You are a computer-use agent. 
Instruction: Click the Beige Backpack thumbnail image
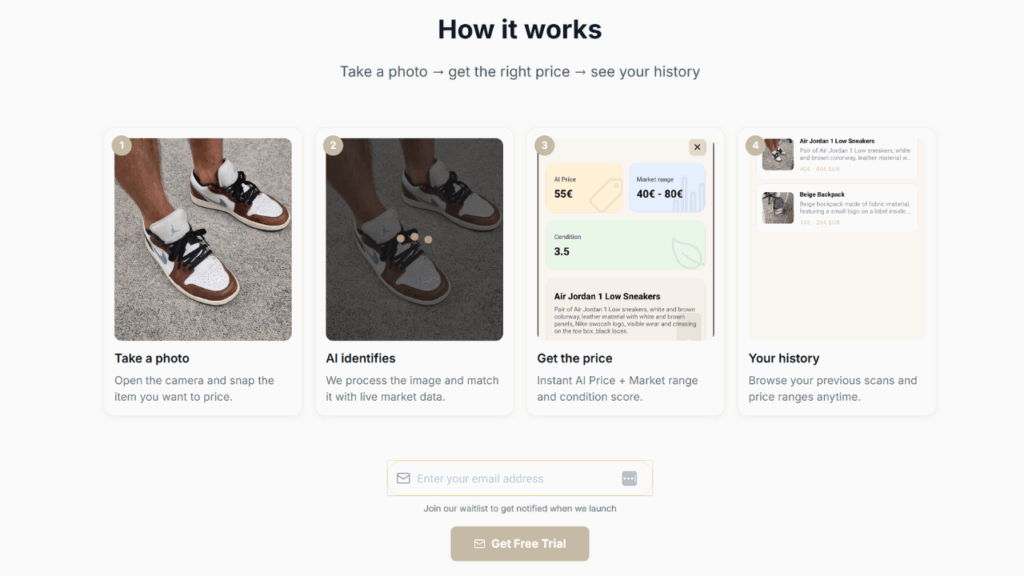[778, 207]
